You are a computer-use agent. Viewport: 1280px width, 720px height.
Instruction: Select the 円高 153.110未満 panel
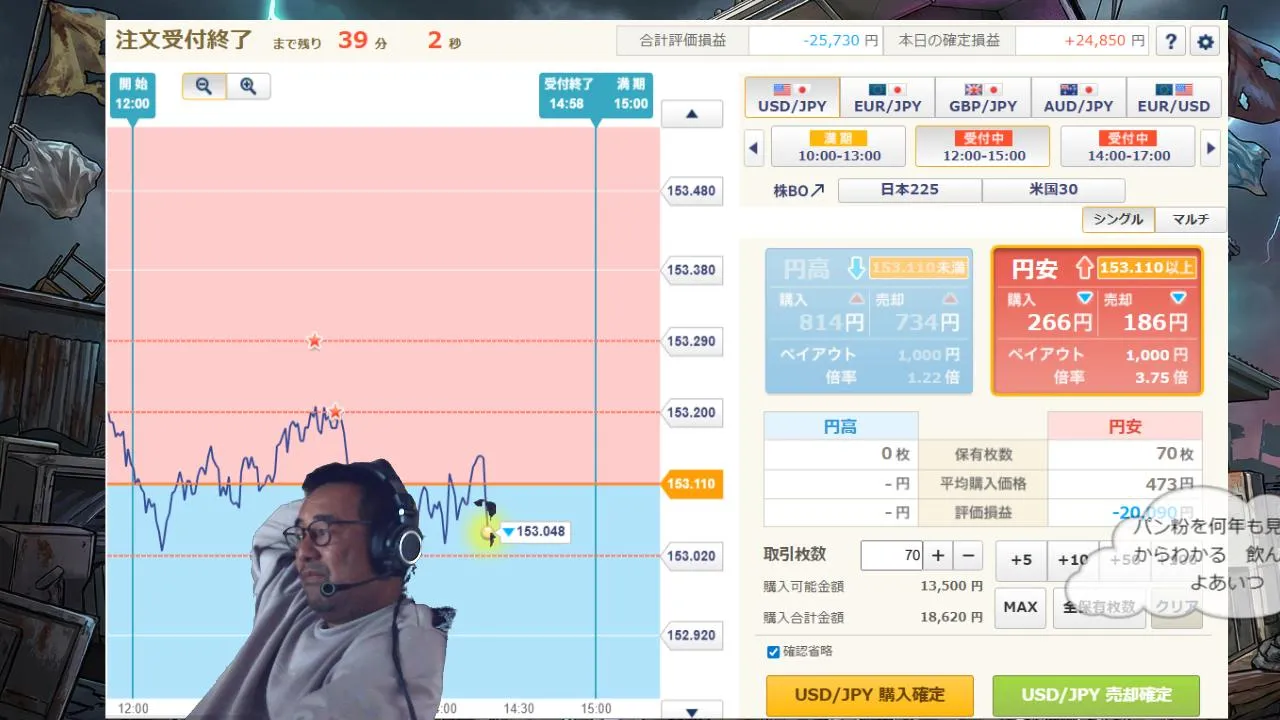coord(869,320)
